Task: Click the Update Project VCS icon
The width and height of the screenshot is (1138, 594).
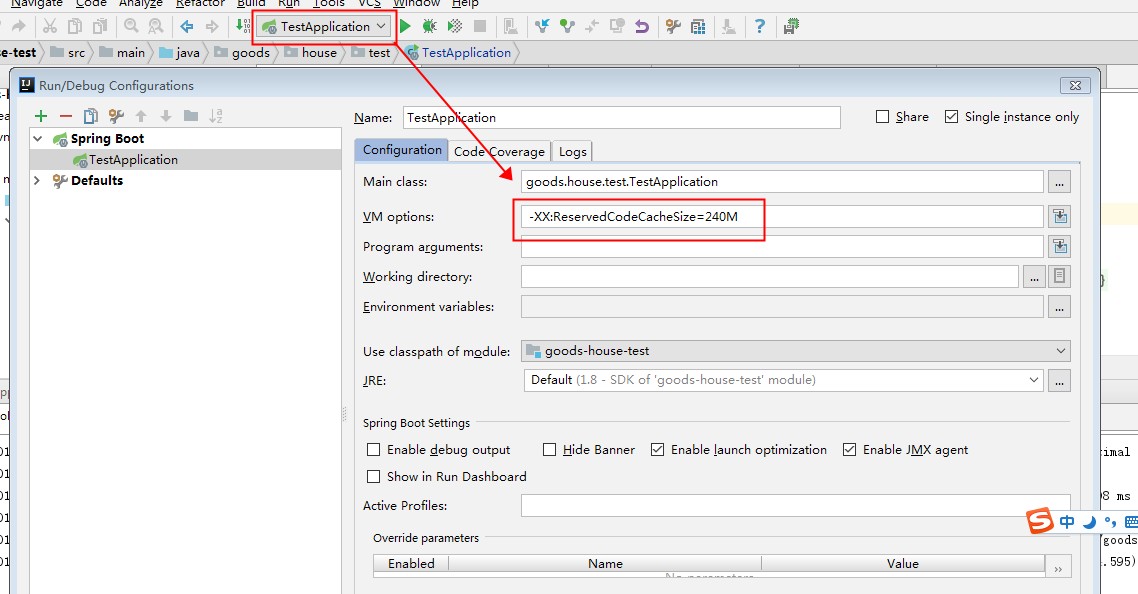Action: click(541, 27)
